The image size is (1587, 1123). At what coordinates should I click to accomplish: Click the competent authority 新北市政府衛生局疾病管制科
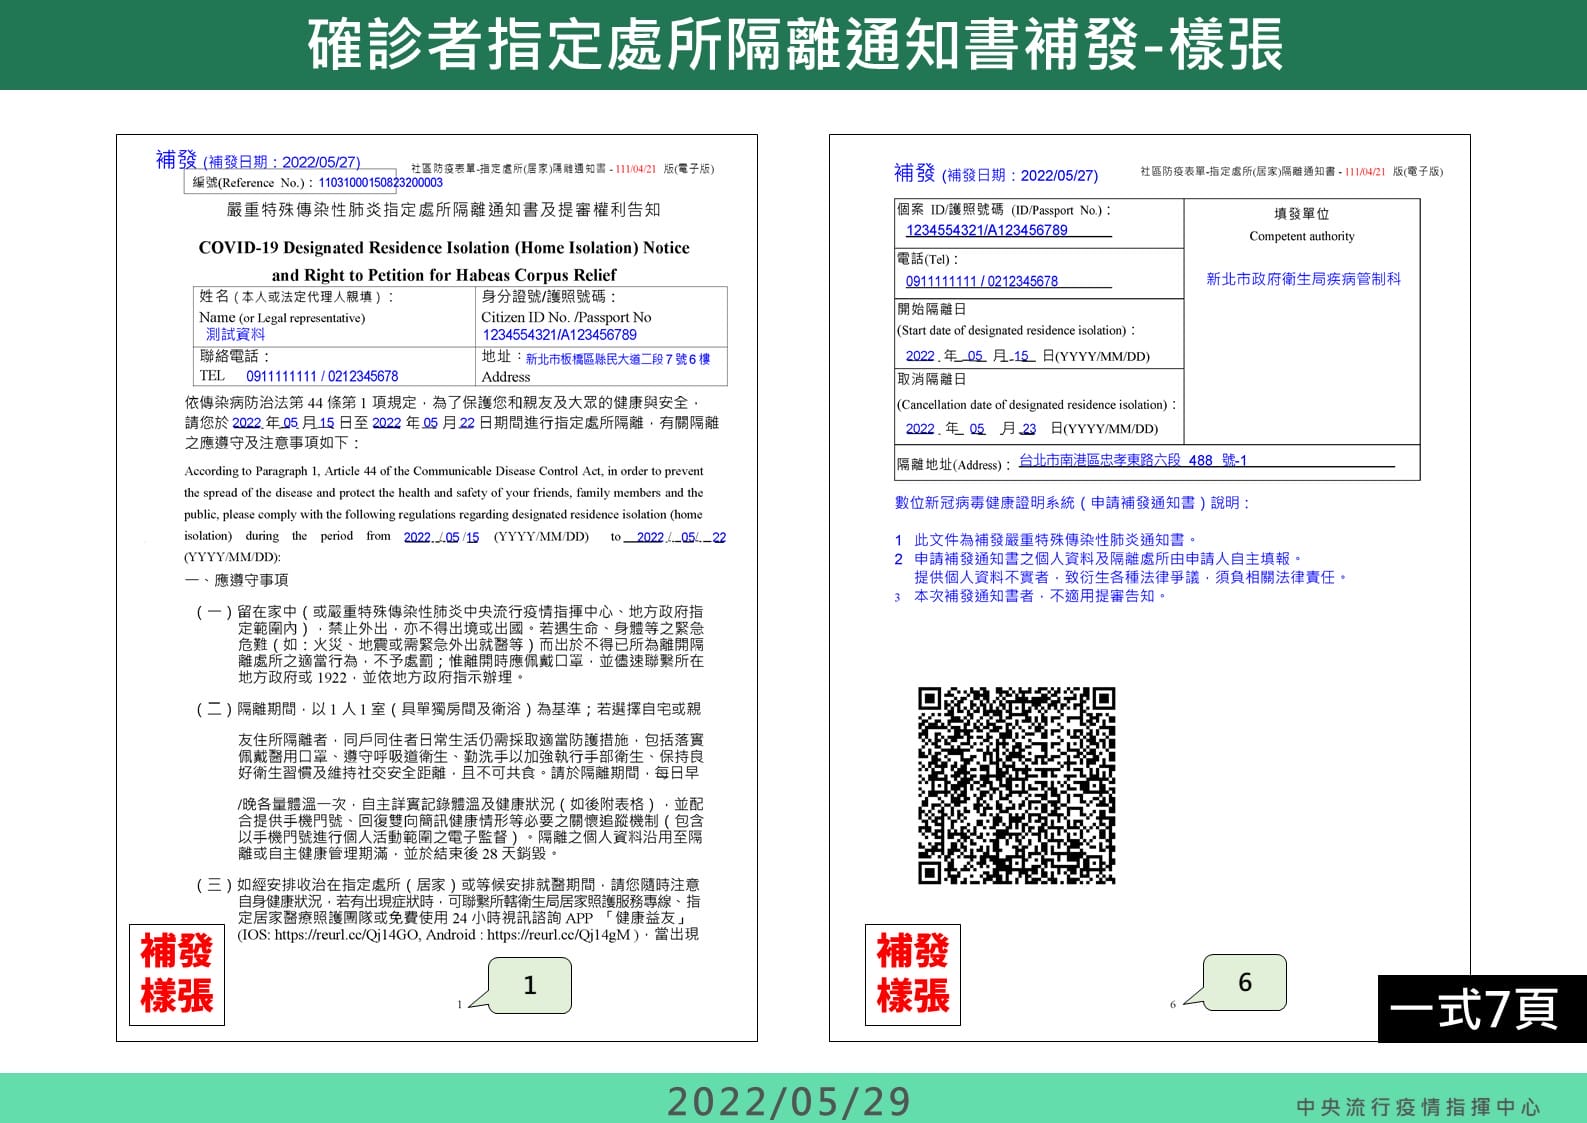1303,279
